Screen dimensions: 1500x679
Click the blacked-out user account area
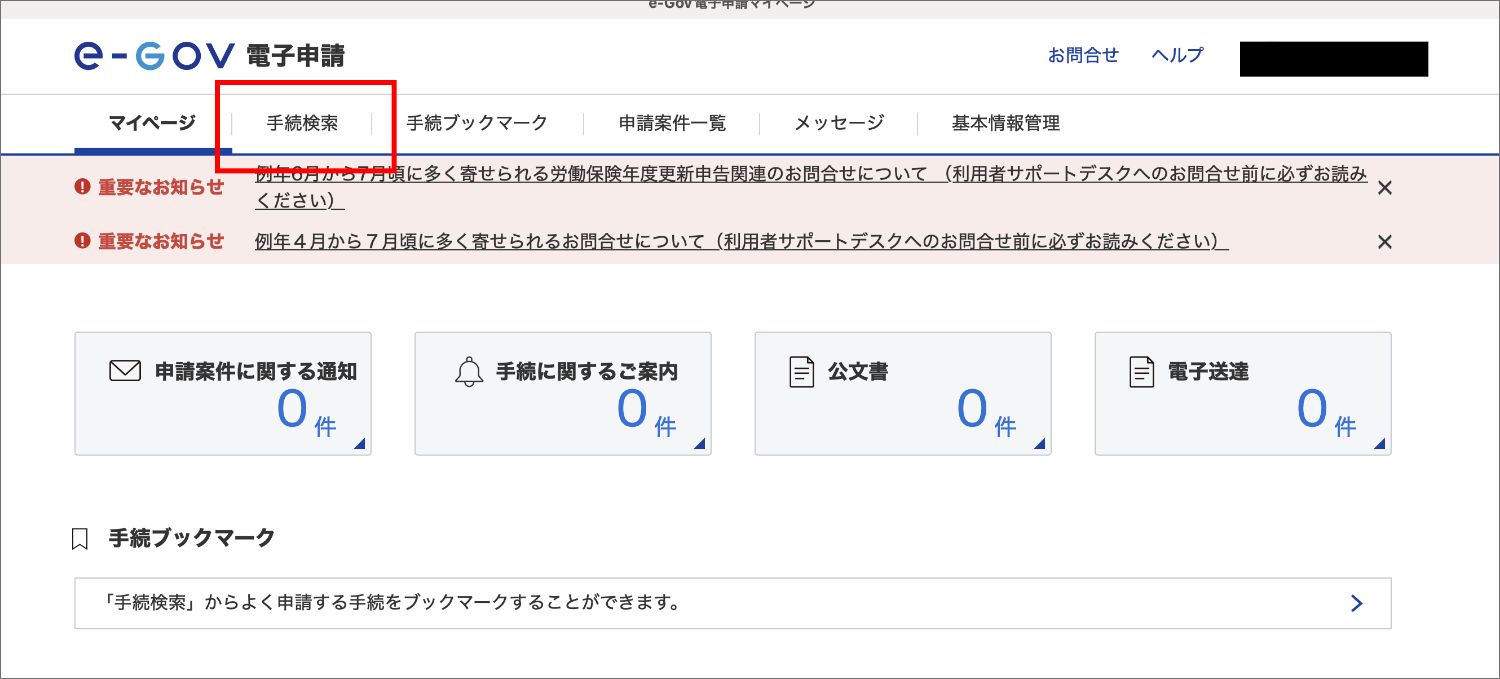[x=1334, y=59]
